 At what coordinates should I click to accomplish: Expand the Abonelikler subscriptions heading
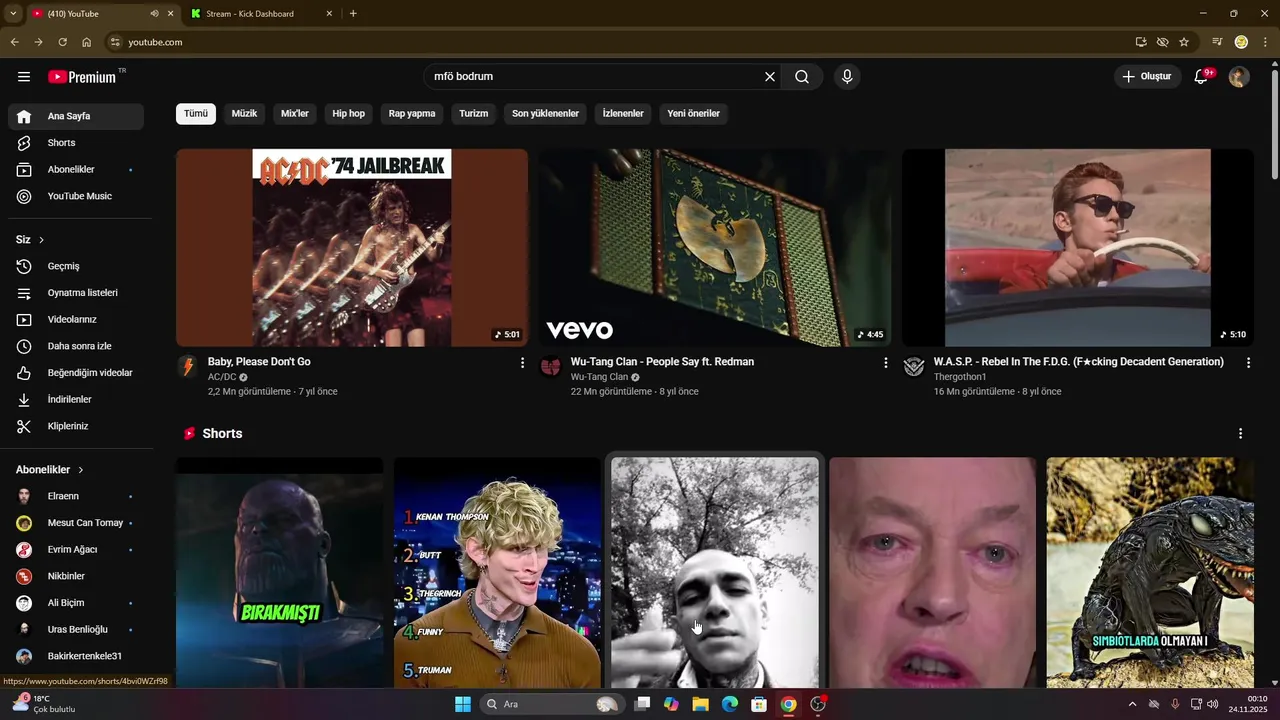pyautogui.click(x=50, y=470)
